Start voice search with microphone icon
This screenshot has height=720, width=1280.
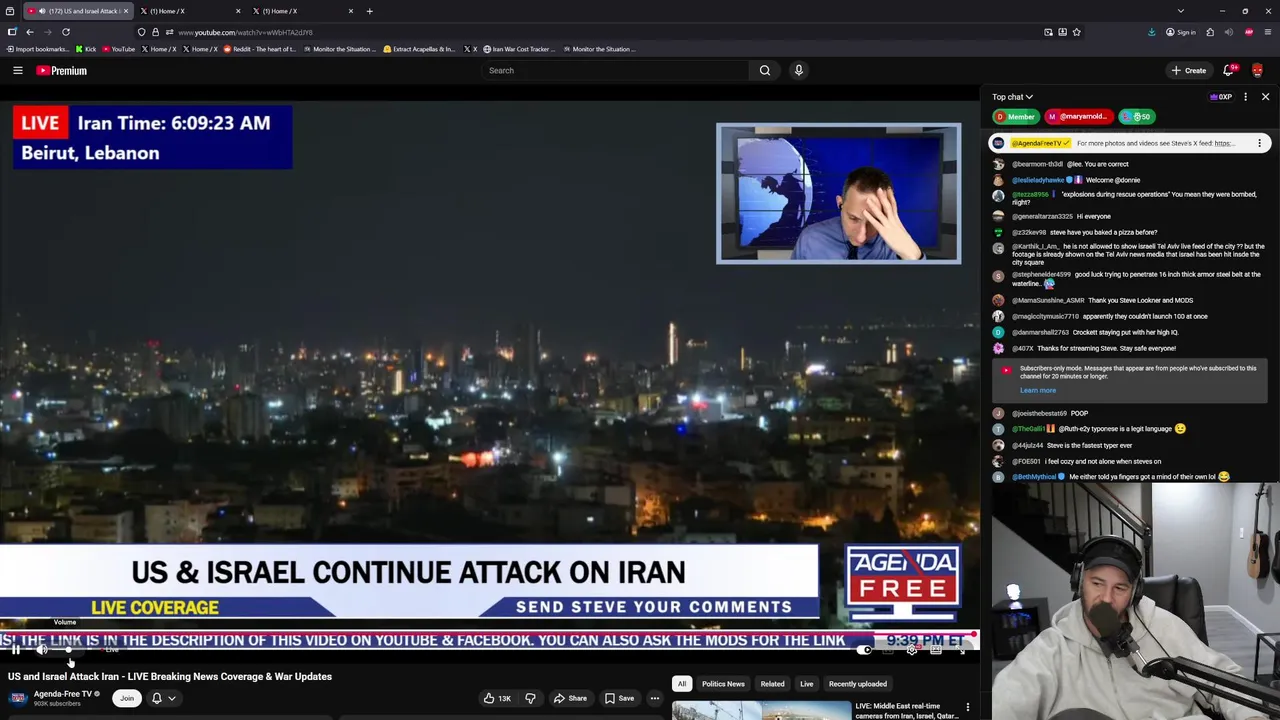coord(798,70)
